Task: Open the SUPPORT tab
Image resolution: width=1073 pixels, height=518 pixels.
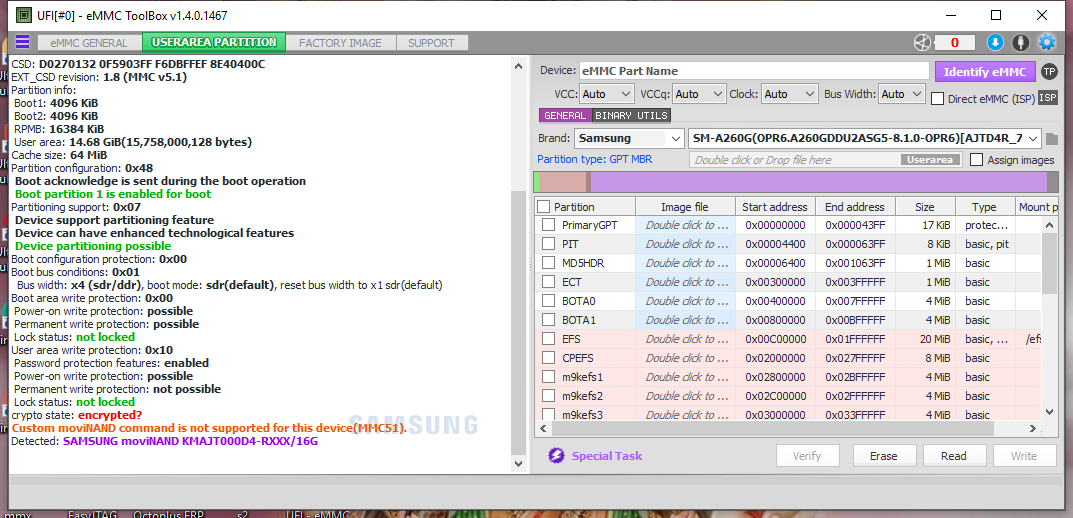Action: coord(431,42)
